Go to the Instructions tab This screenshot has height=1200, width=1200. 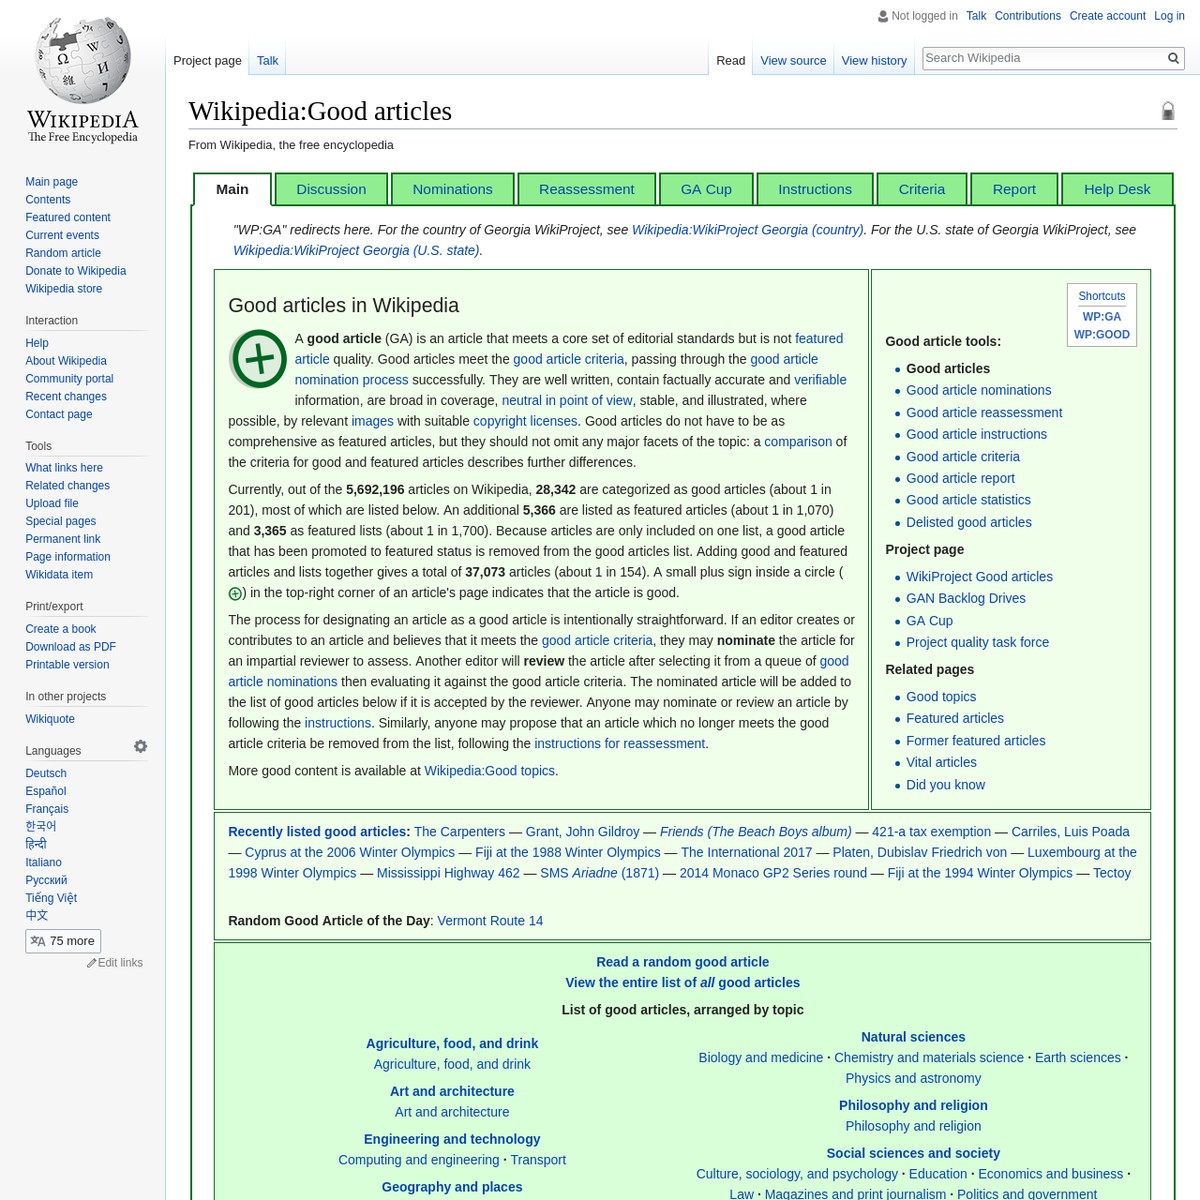(x=815, y=189)
